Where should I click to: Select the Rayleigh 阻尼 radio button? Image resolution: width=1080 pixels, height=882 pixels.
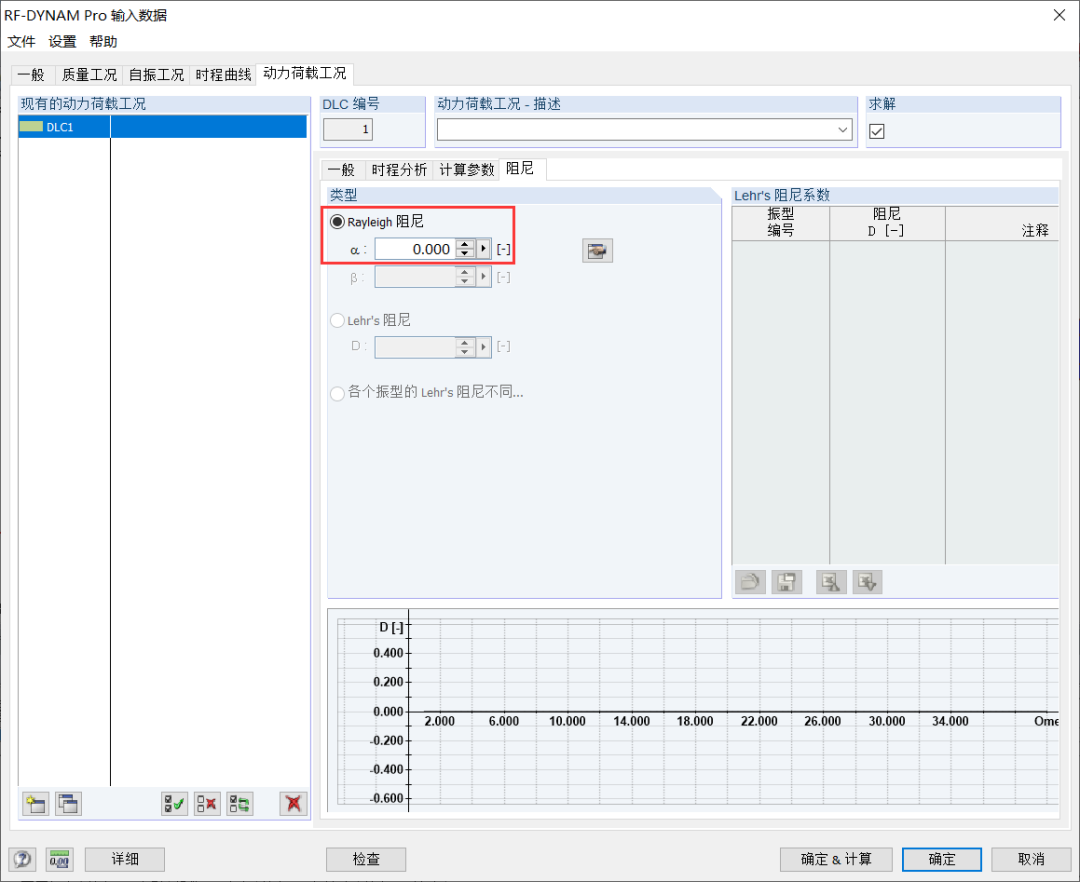[338, 222]
